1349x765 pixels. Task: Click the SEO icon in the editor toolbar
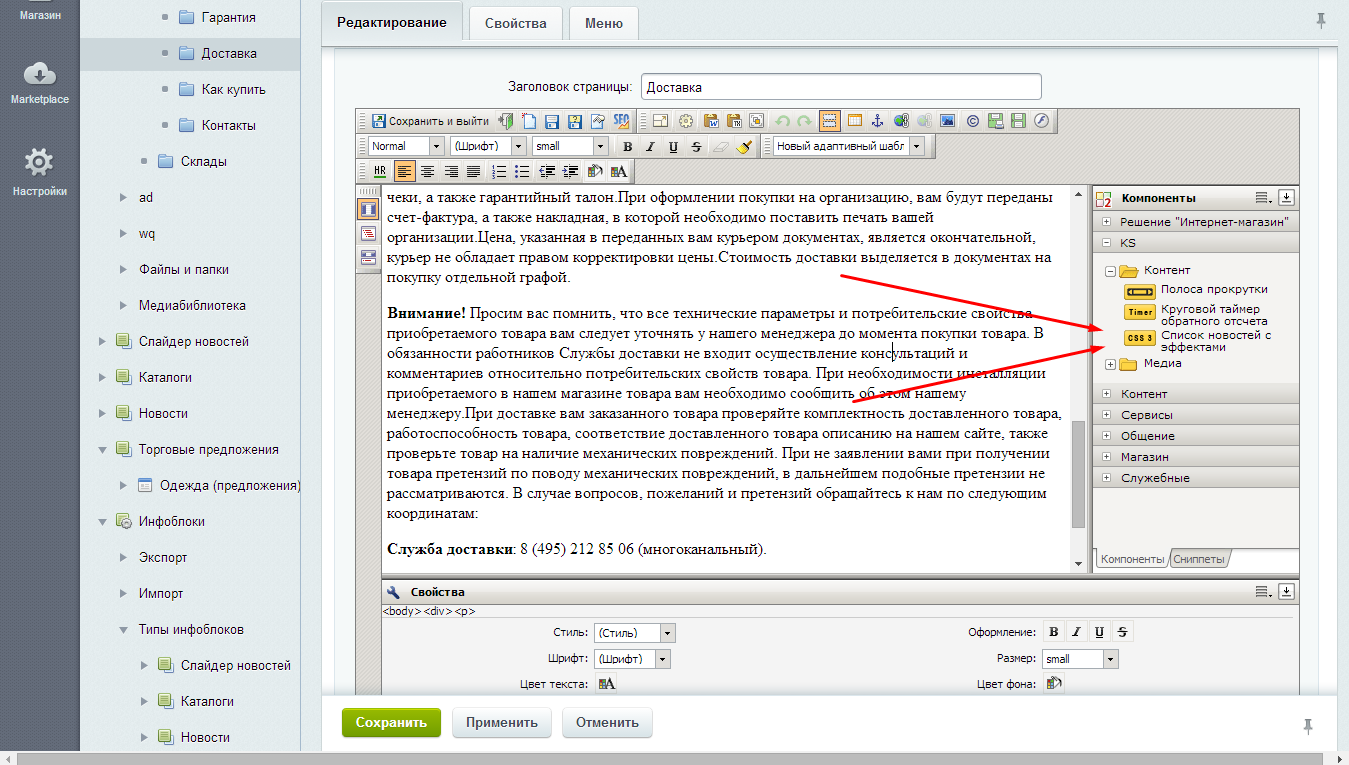621,121
